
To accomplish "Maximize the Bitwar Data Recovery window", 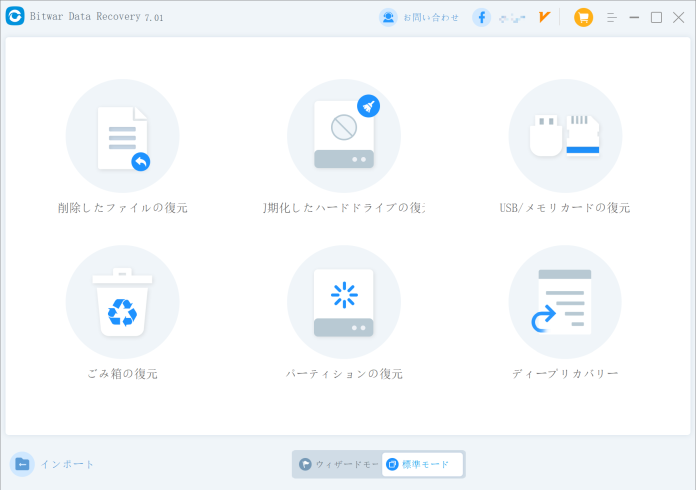I will pyautogui.click(x=656, y=17).
